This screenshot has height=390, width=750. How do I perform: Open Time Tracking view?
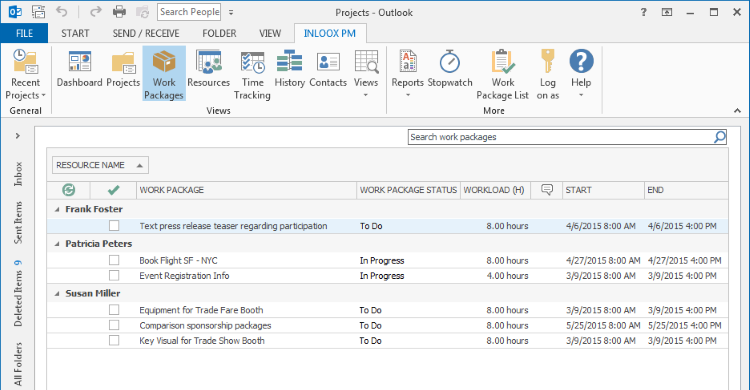pyautogui.click(x=252, y=75)
